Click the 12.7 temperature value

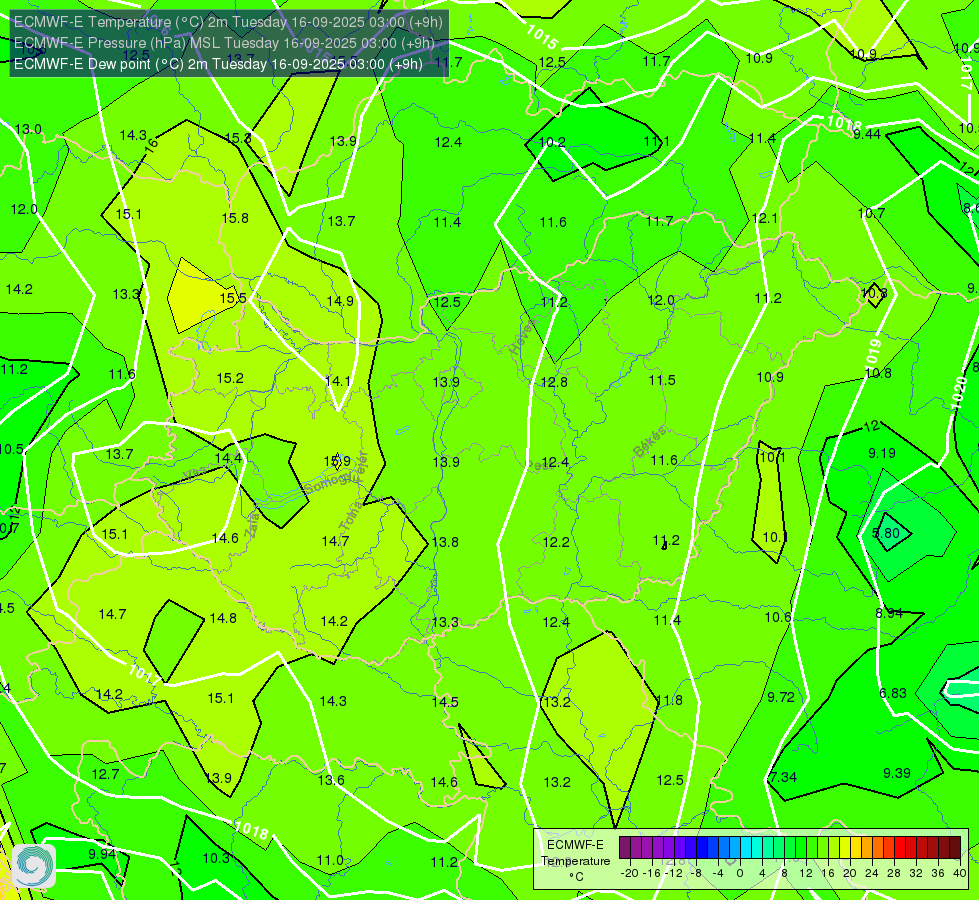point(105,774)
